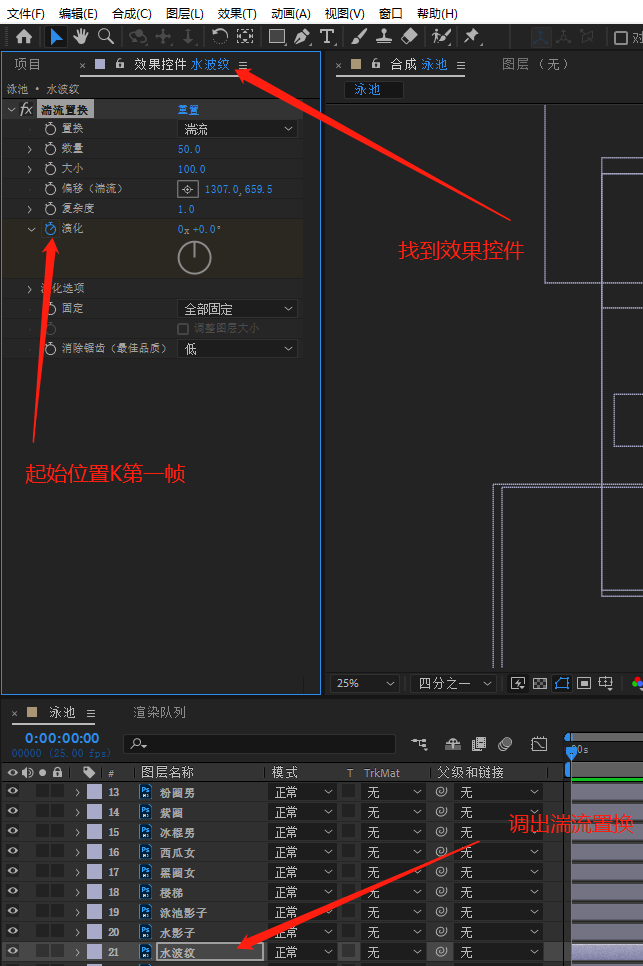Open the 消除锯齿 dropdown showing 低

238,349
